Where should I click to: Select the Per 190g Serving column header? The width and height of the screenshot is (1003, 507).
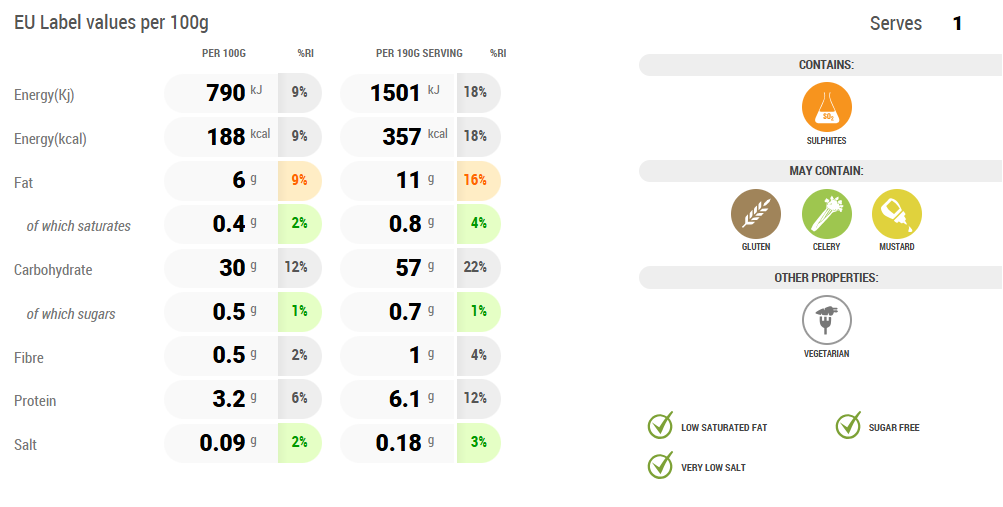pos(419,53)
